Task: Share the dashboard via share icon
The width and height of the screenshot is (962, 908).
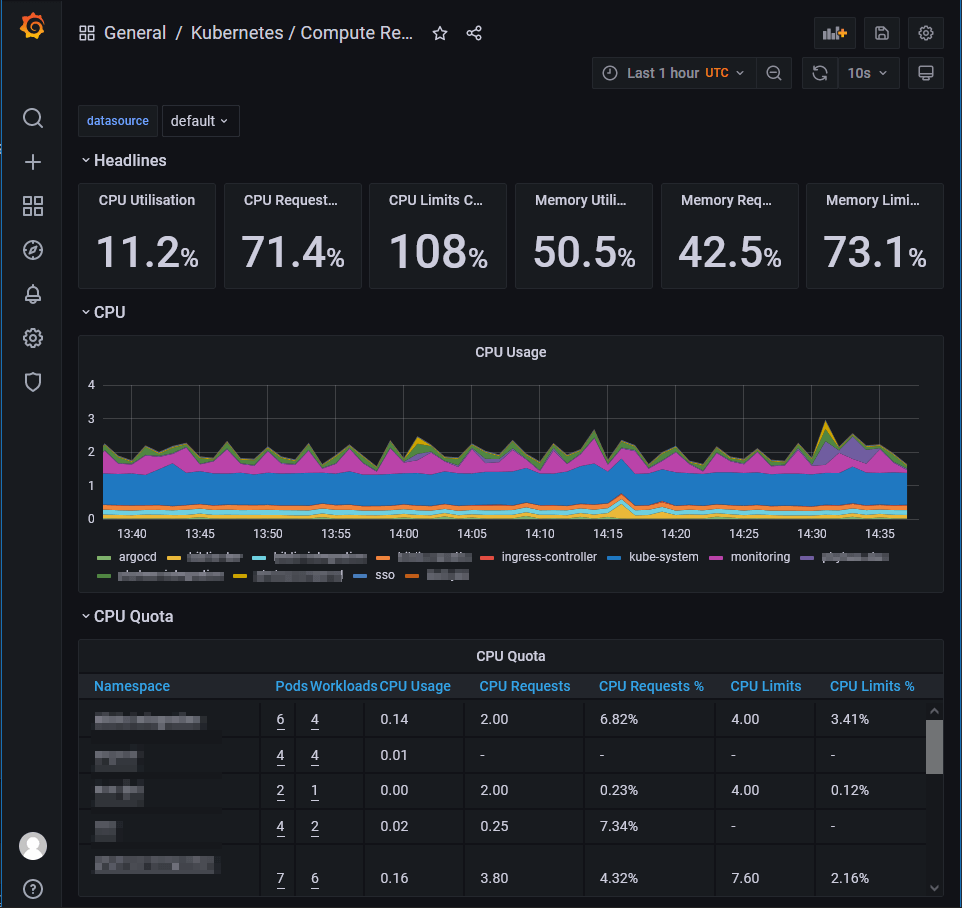Action: 474,33
